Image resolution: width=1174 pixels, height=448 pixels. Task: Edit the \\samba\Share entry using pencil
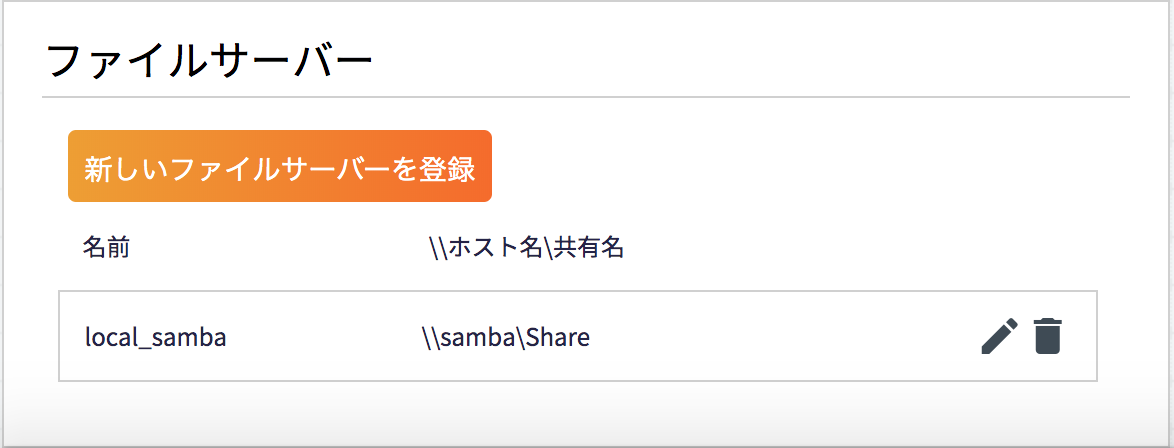(1000, 336)
